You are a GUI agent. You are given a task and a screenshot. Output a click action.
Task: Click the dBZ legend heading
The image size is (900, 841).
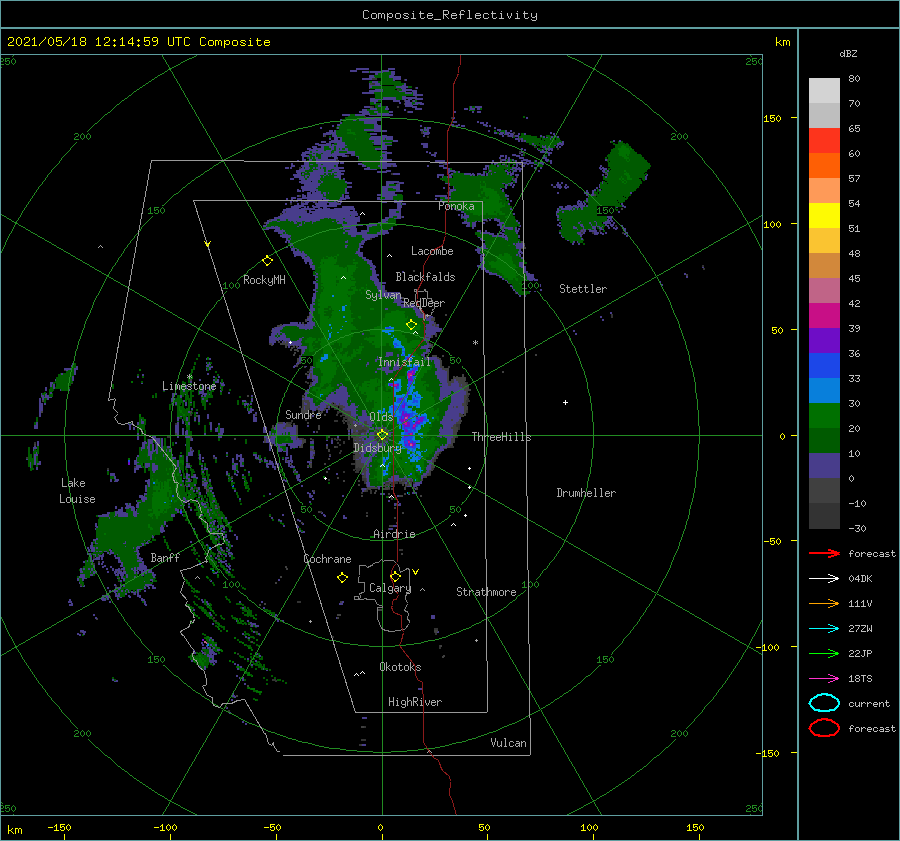[x=848, y=53]
